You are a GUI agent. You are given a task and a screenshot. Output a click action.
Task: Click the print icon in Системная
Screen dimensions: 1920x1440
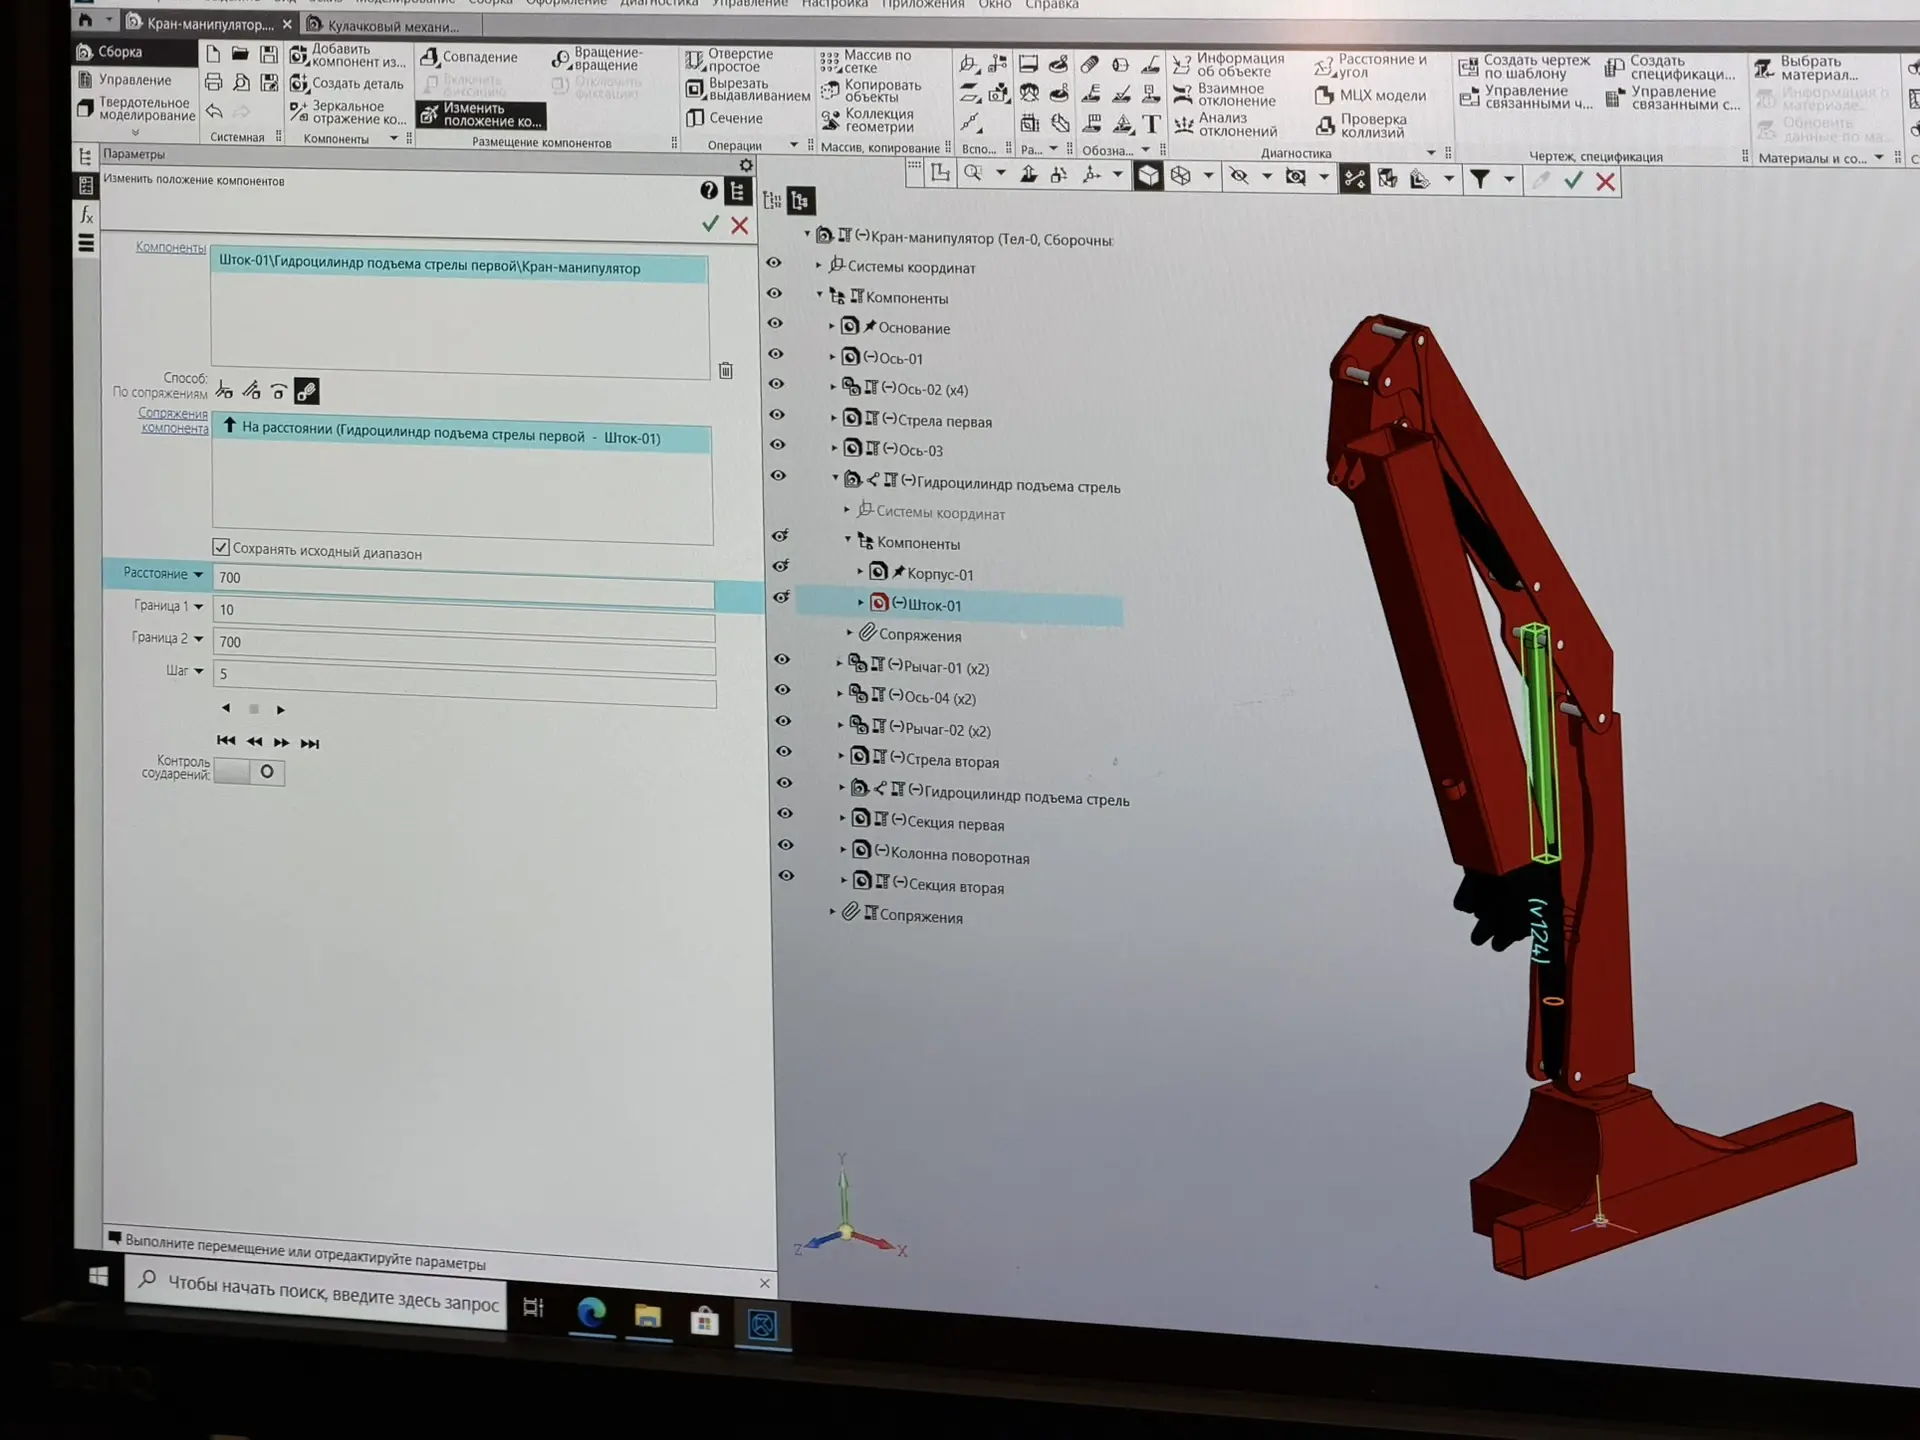[x=213, y=82]
